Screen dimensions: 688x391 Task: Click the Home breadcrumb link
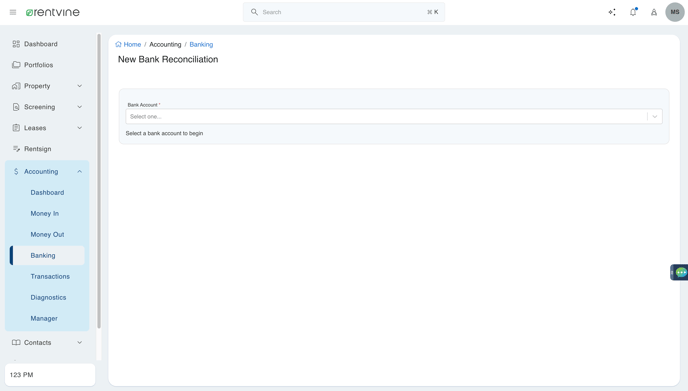coord(132,44)
